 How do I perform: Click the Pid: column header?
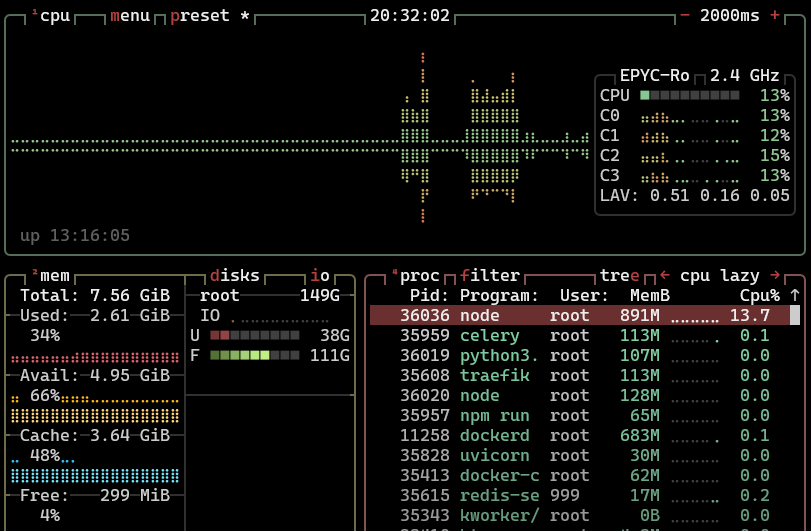(429, 295)
